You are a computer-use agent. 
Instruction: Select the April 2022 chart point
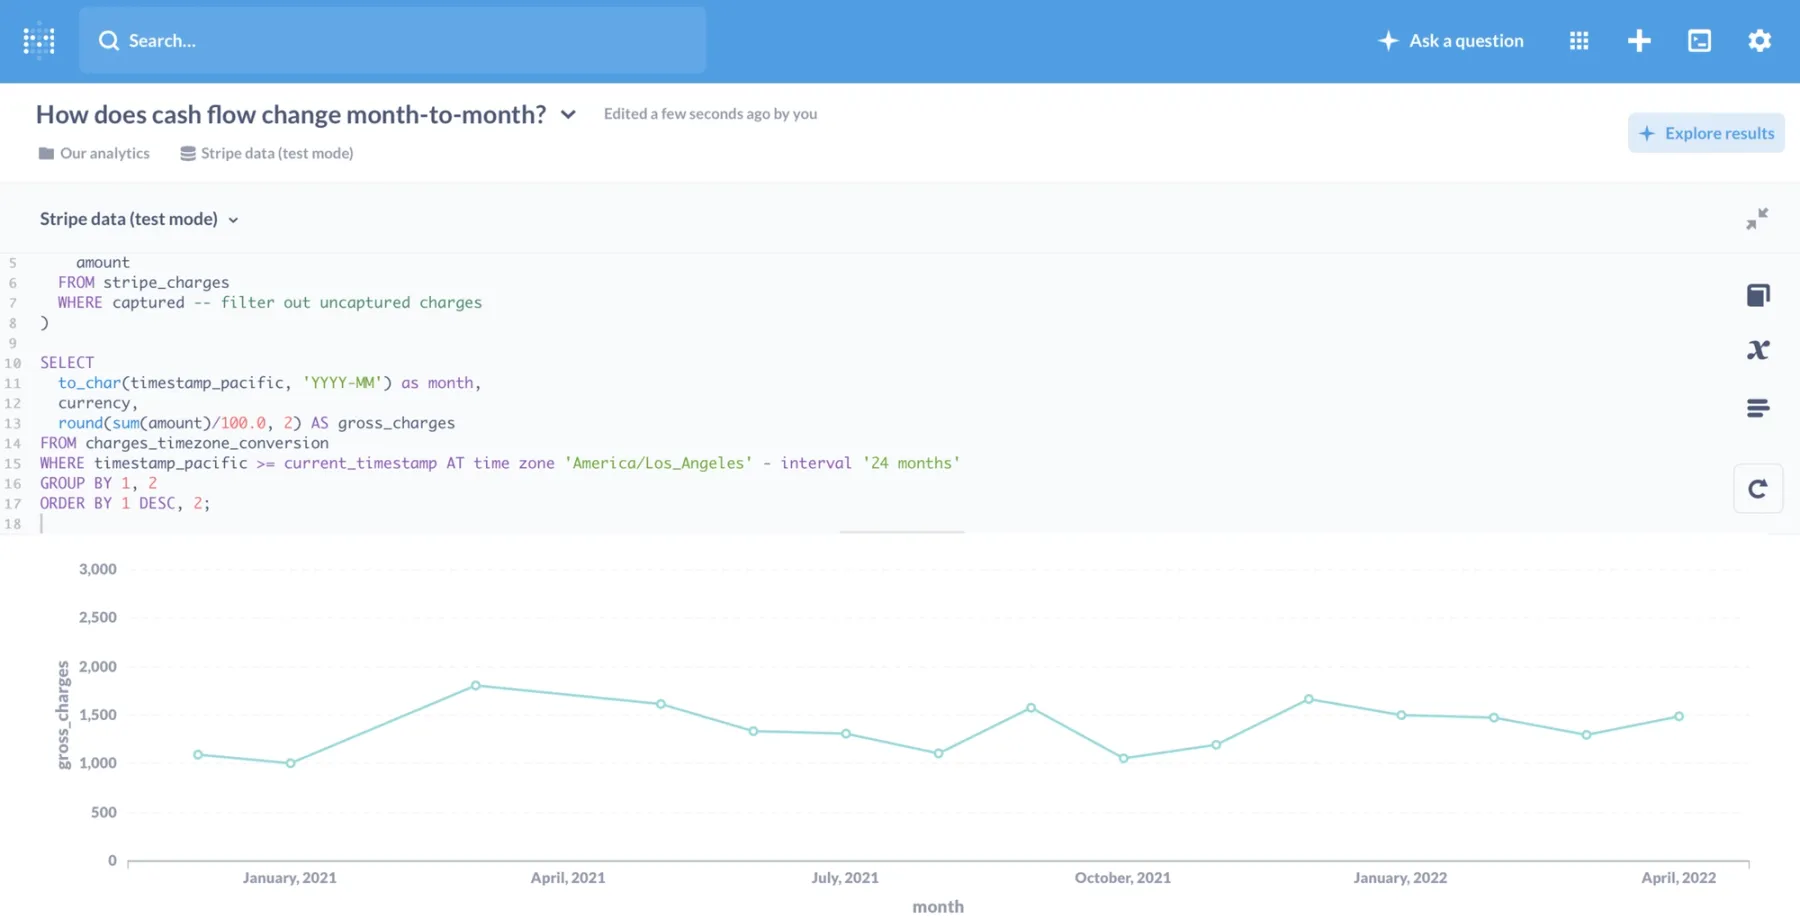coord(1678,716)
